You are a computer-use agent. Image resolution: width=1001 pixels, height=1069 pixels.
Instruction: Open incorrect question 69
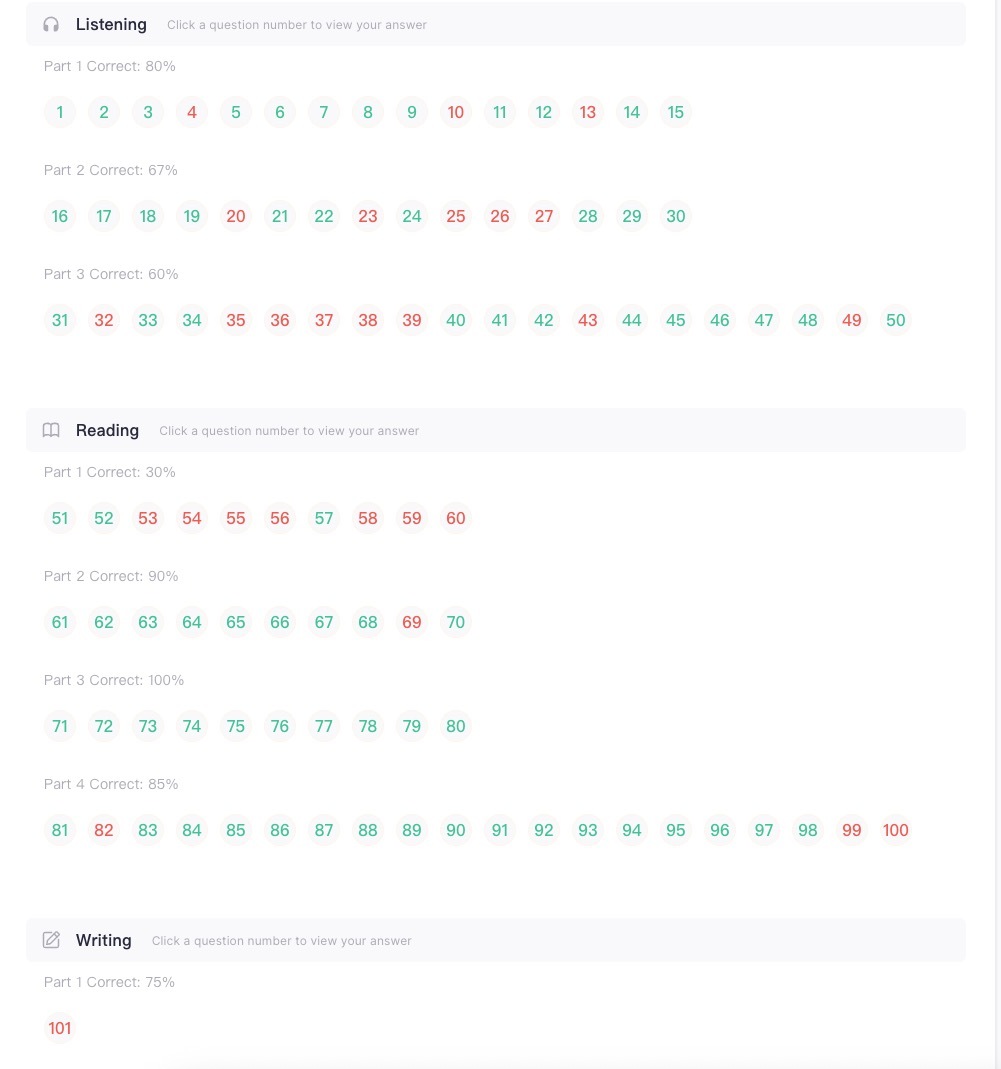click(x=412, y=622)
